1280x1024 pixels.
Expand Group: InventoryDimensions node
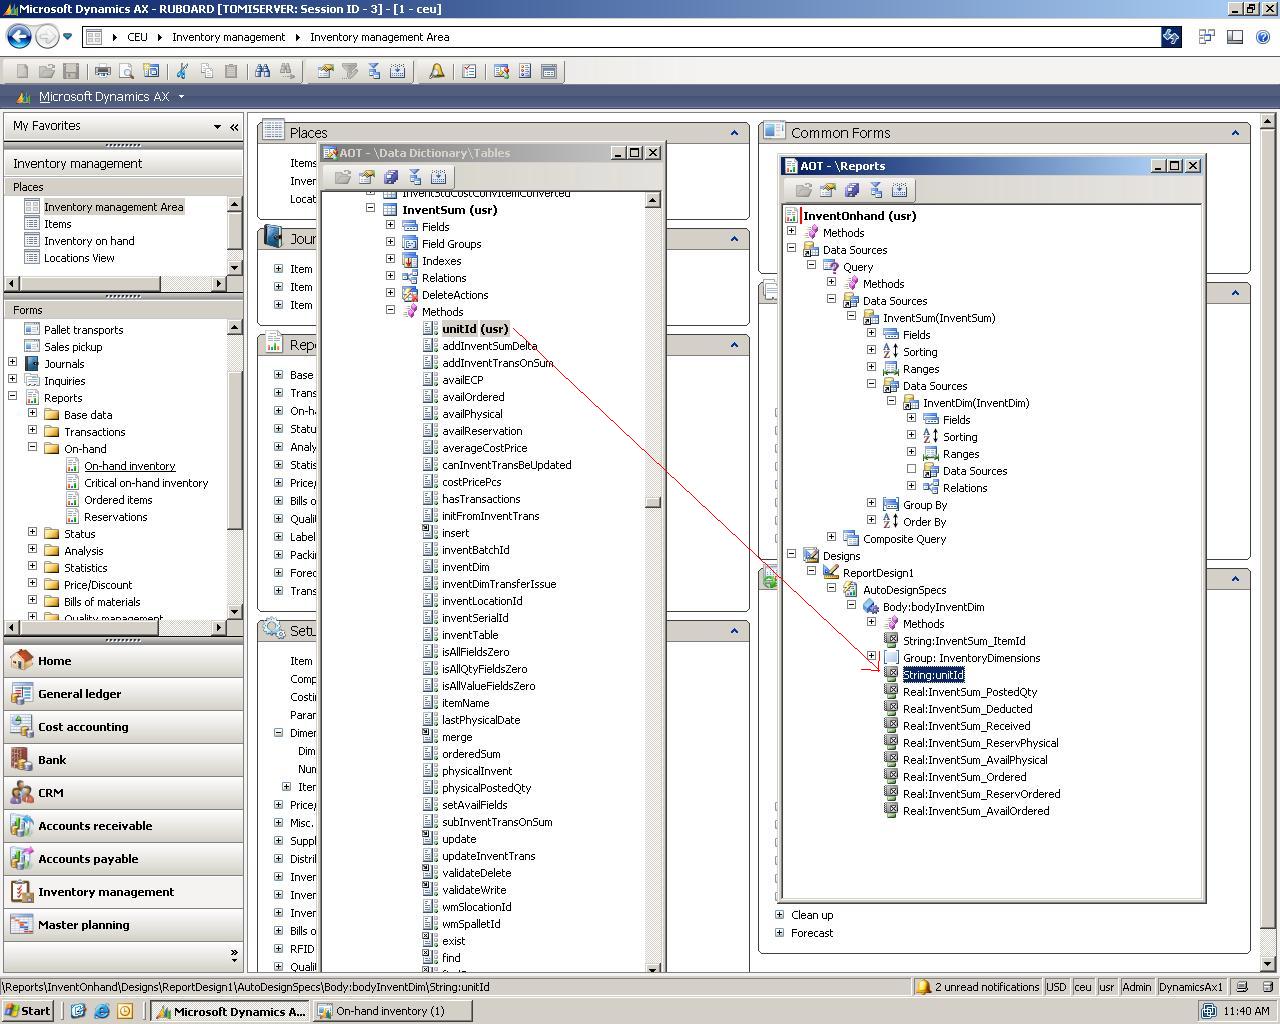pyautogui.click(x=871, y=657)
